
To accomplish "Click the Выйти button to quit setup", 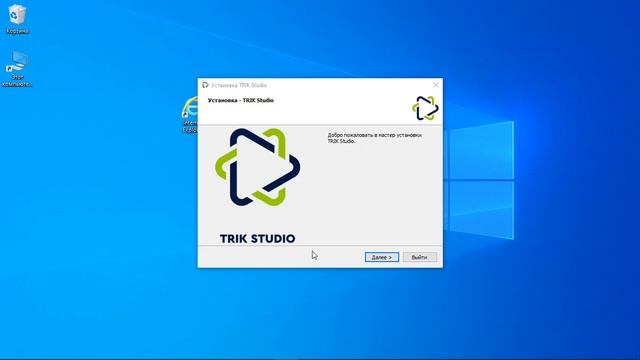I will coord(420,257).
